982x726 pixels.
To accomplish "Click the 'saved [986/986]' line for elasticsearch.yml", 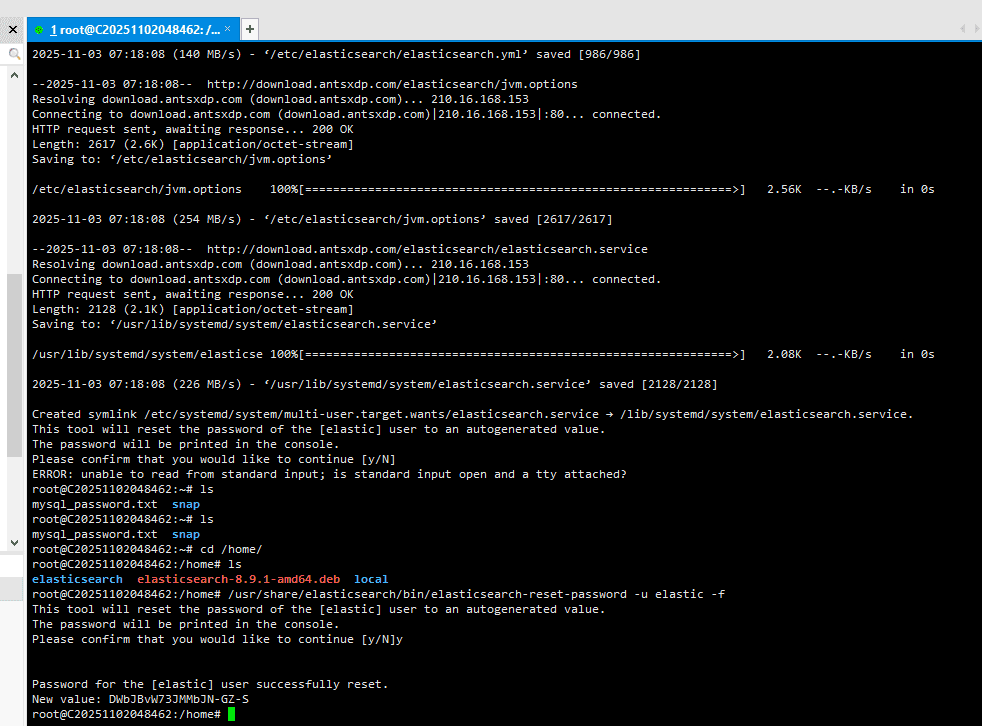I will point(336,54).
